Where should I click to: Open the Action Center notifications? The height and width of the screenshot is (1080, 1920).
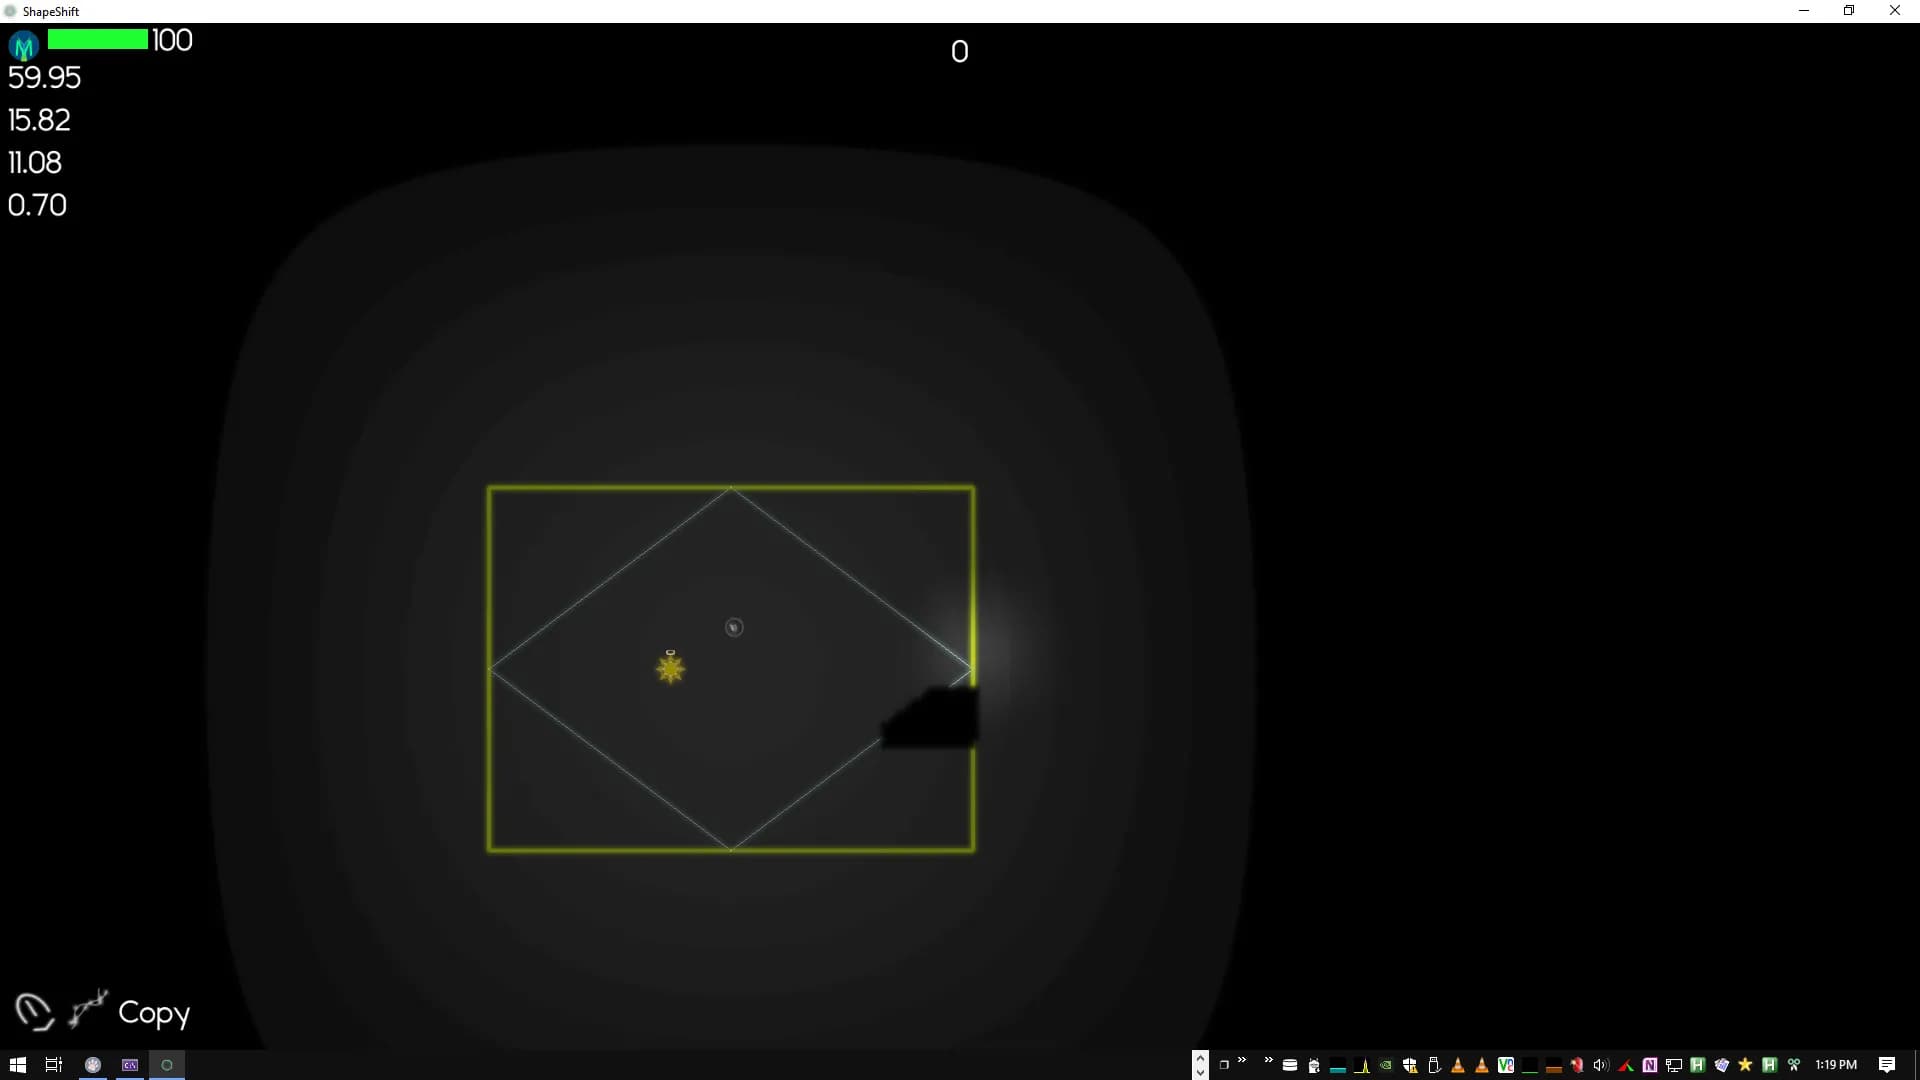click(1887, 1065)
